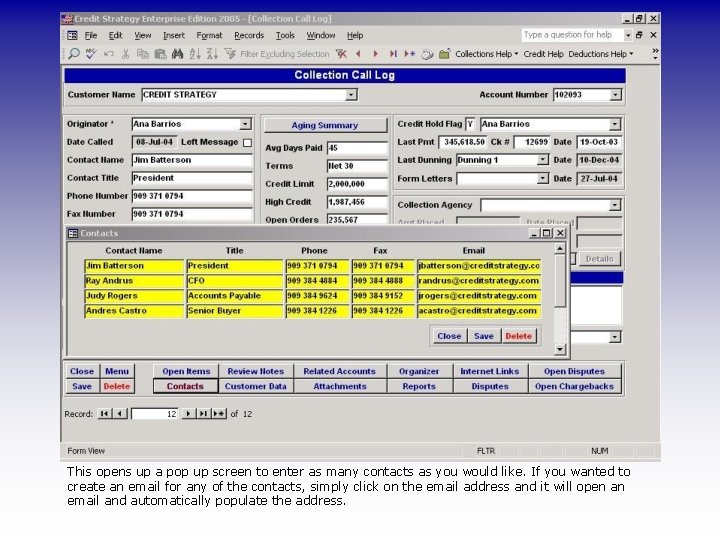
Task: Click Open Items button
Action: coord(186,371)
